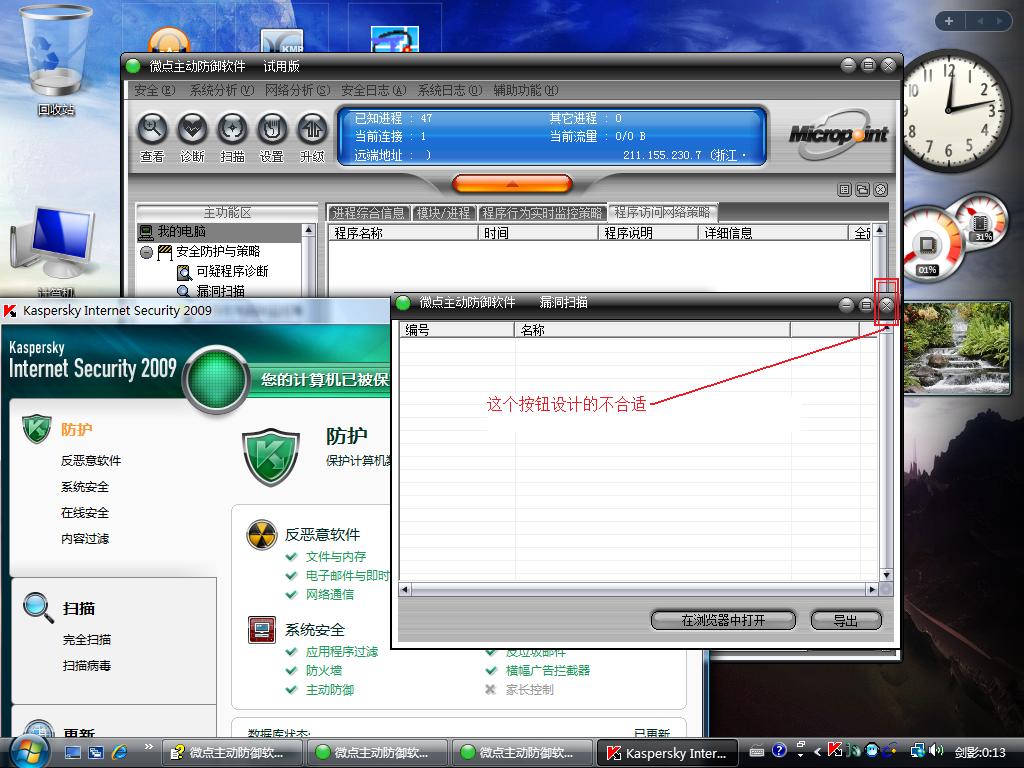Image resolution: width=1024 pixels, height=768 pixels.
Task: Open the 安全日志(A) menu
Action: click(374, 90)
